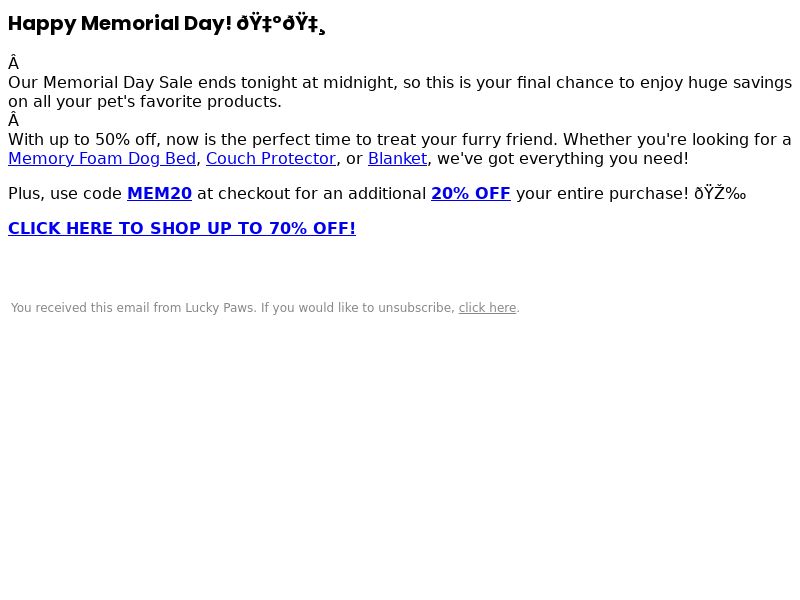This screenshot has height=600, width=800.
Task: Click the sale ends tonight at midnight paragraph
Action: (400, 92)
